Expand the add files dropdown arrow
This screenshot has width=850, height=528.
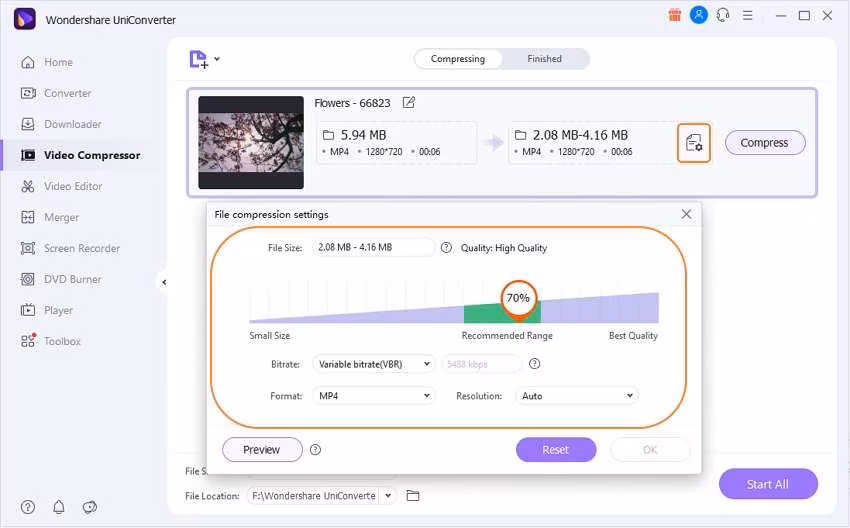217,59
